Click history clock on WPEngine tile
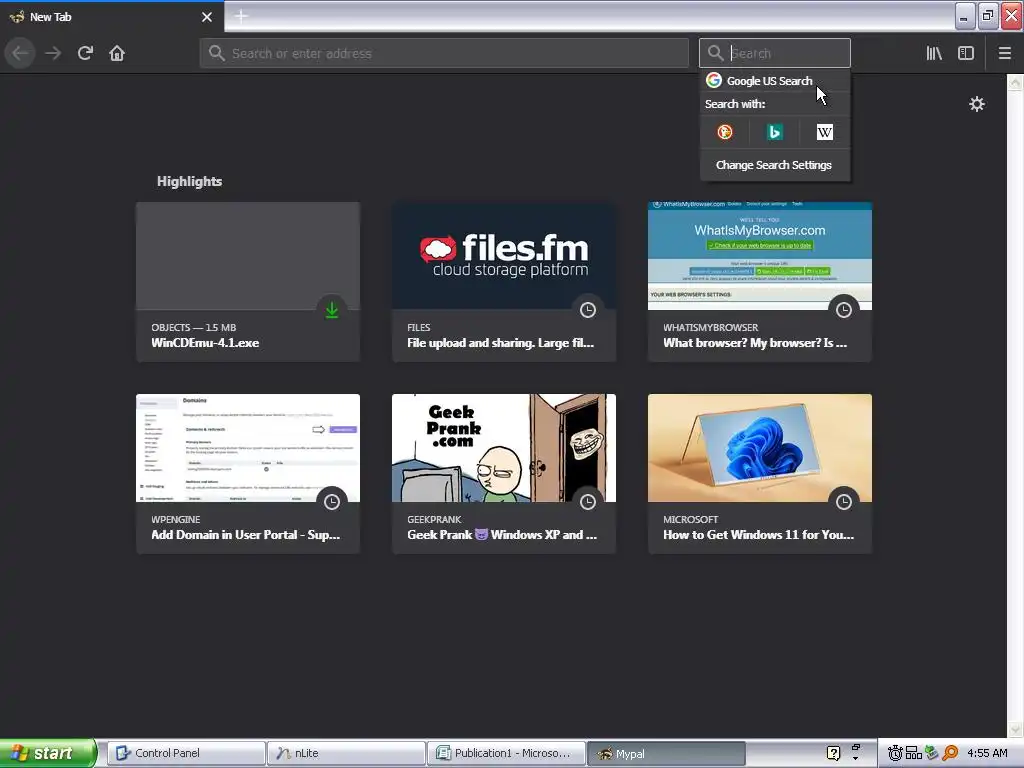Viewport: 1024px width, 768px height. [332, 502]
